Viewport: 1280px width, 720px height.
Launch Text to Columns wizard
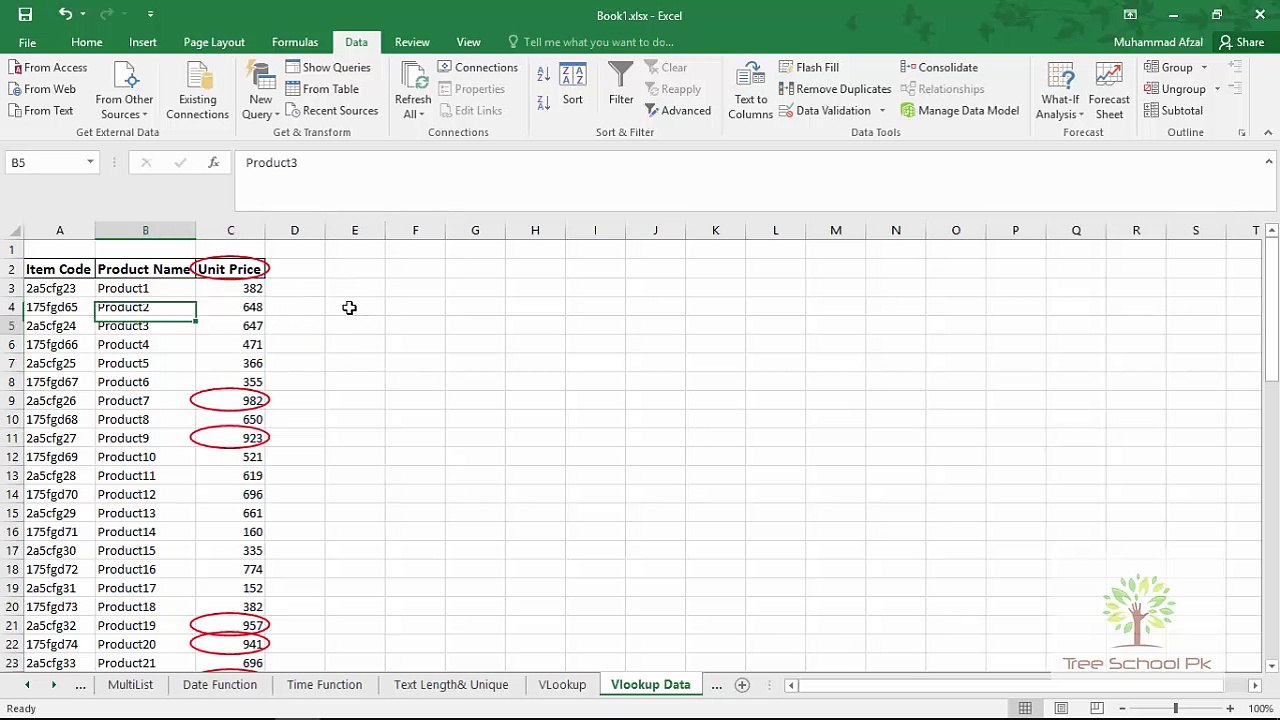coord(751,91)
